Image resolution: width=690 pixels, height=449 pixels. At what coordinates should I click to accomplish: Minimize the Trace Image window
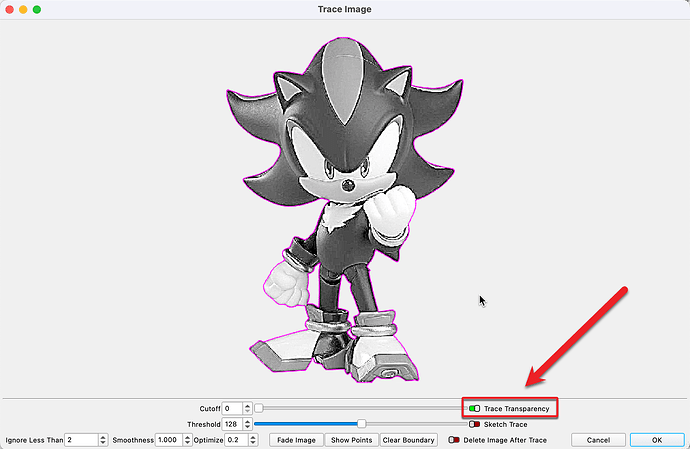[x=23, y=9]
